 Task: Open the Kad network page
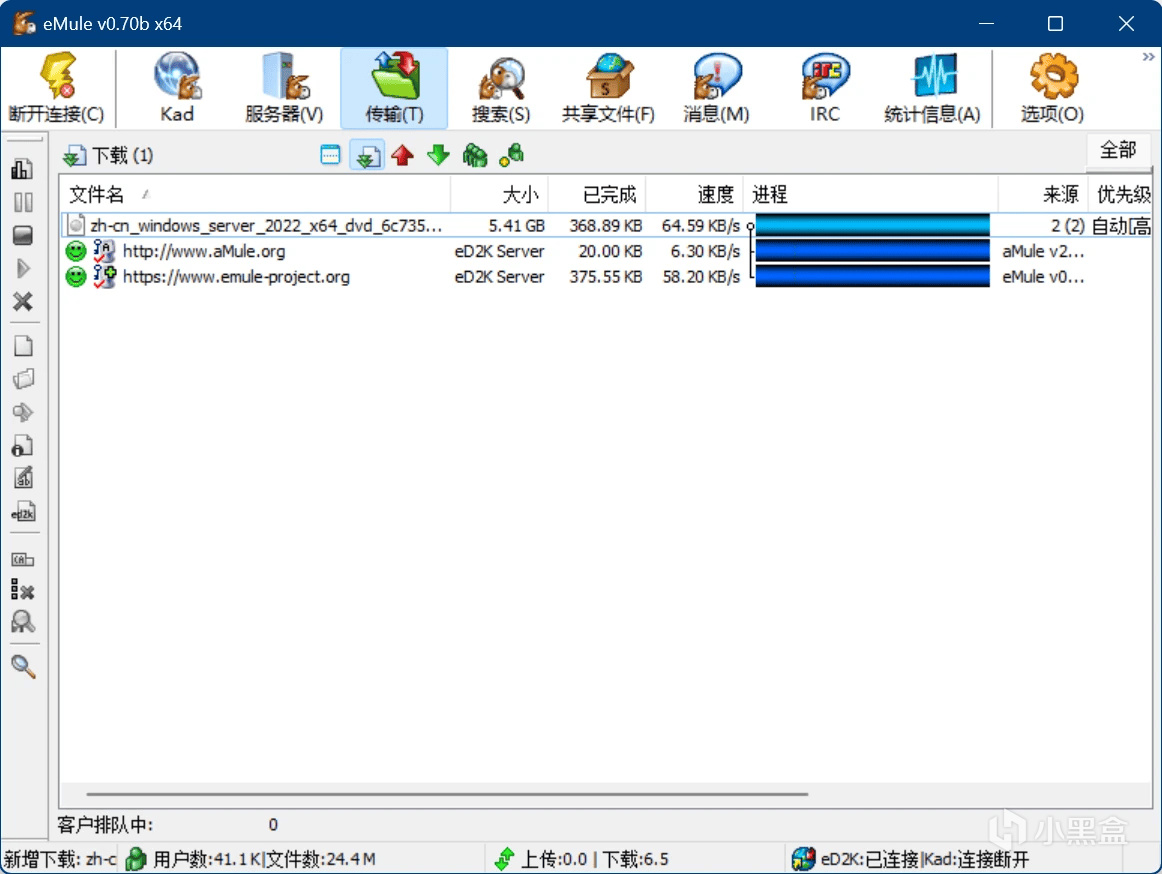coord(177,87)
